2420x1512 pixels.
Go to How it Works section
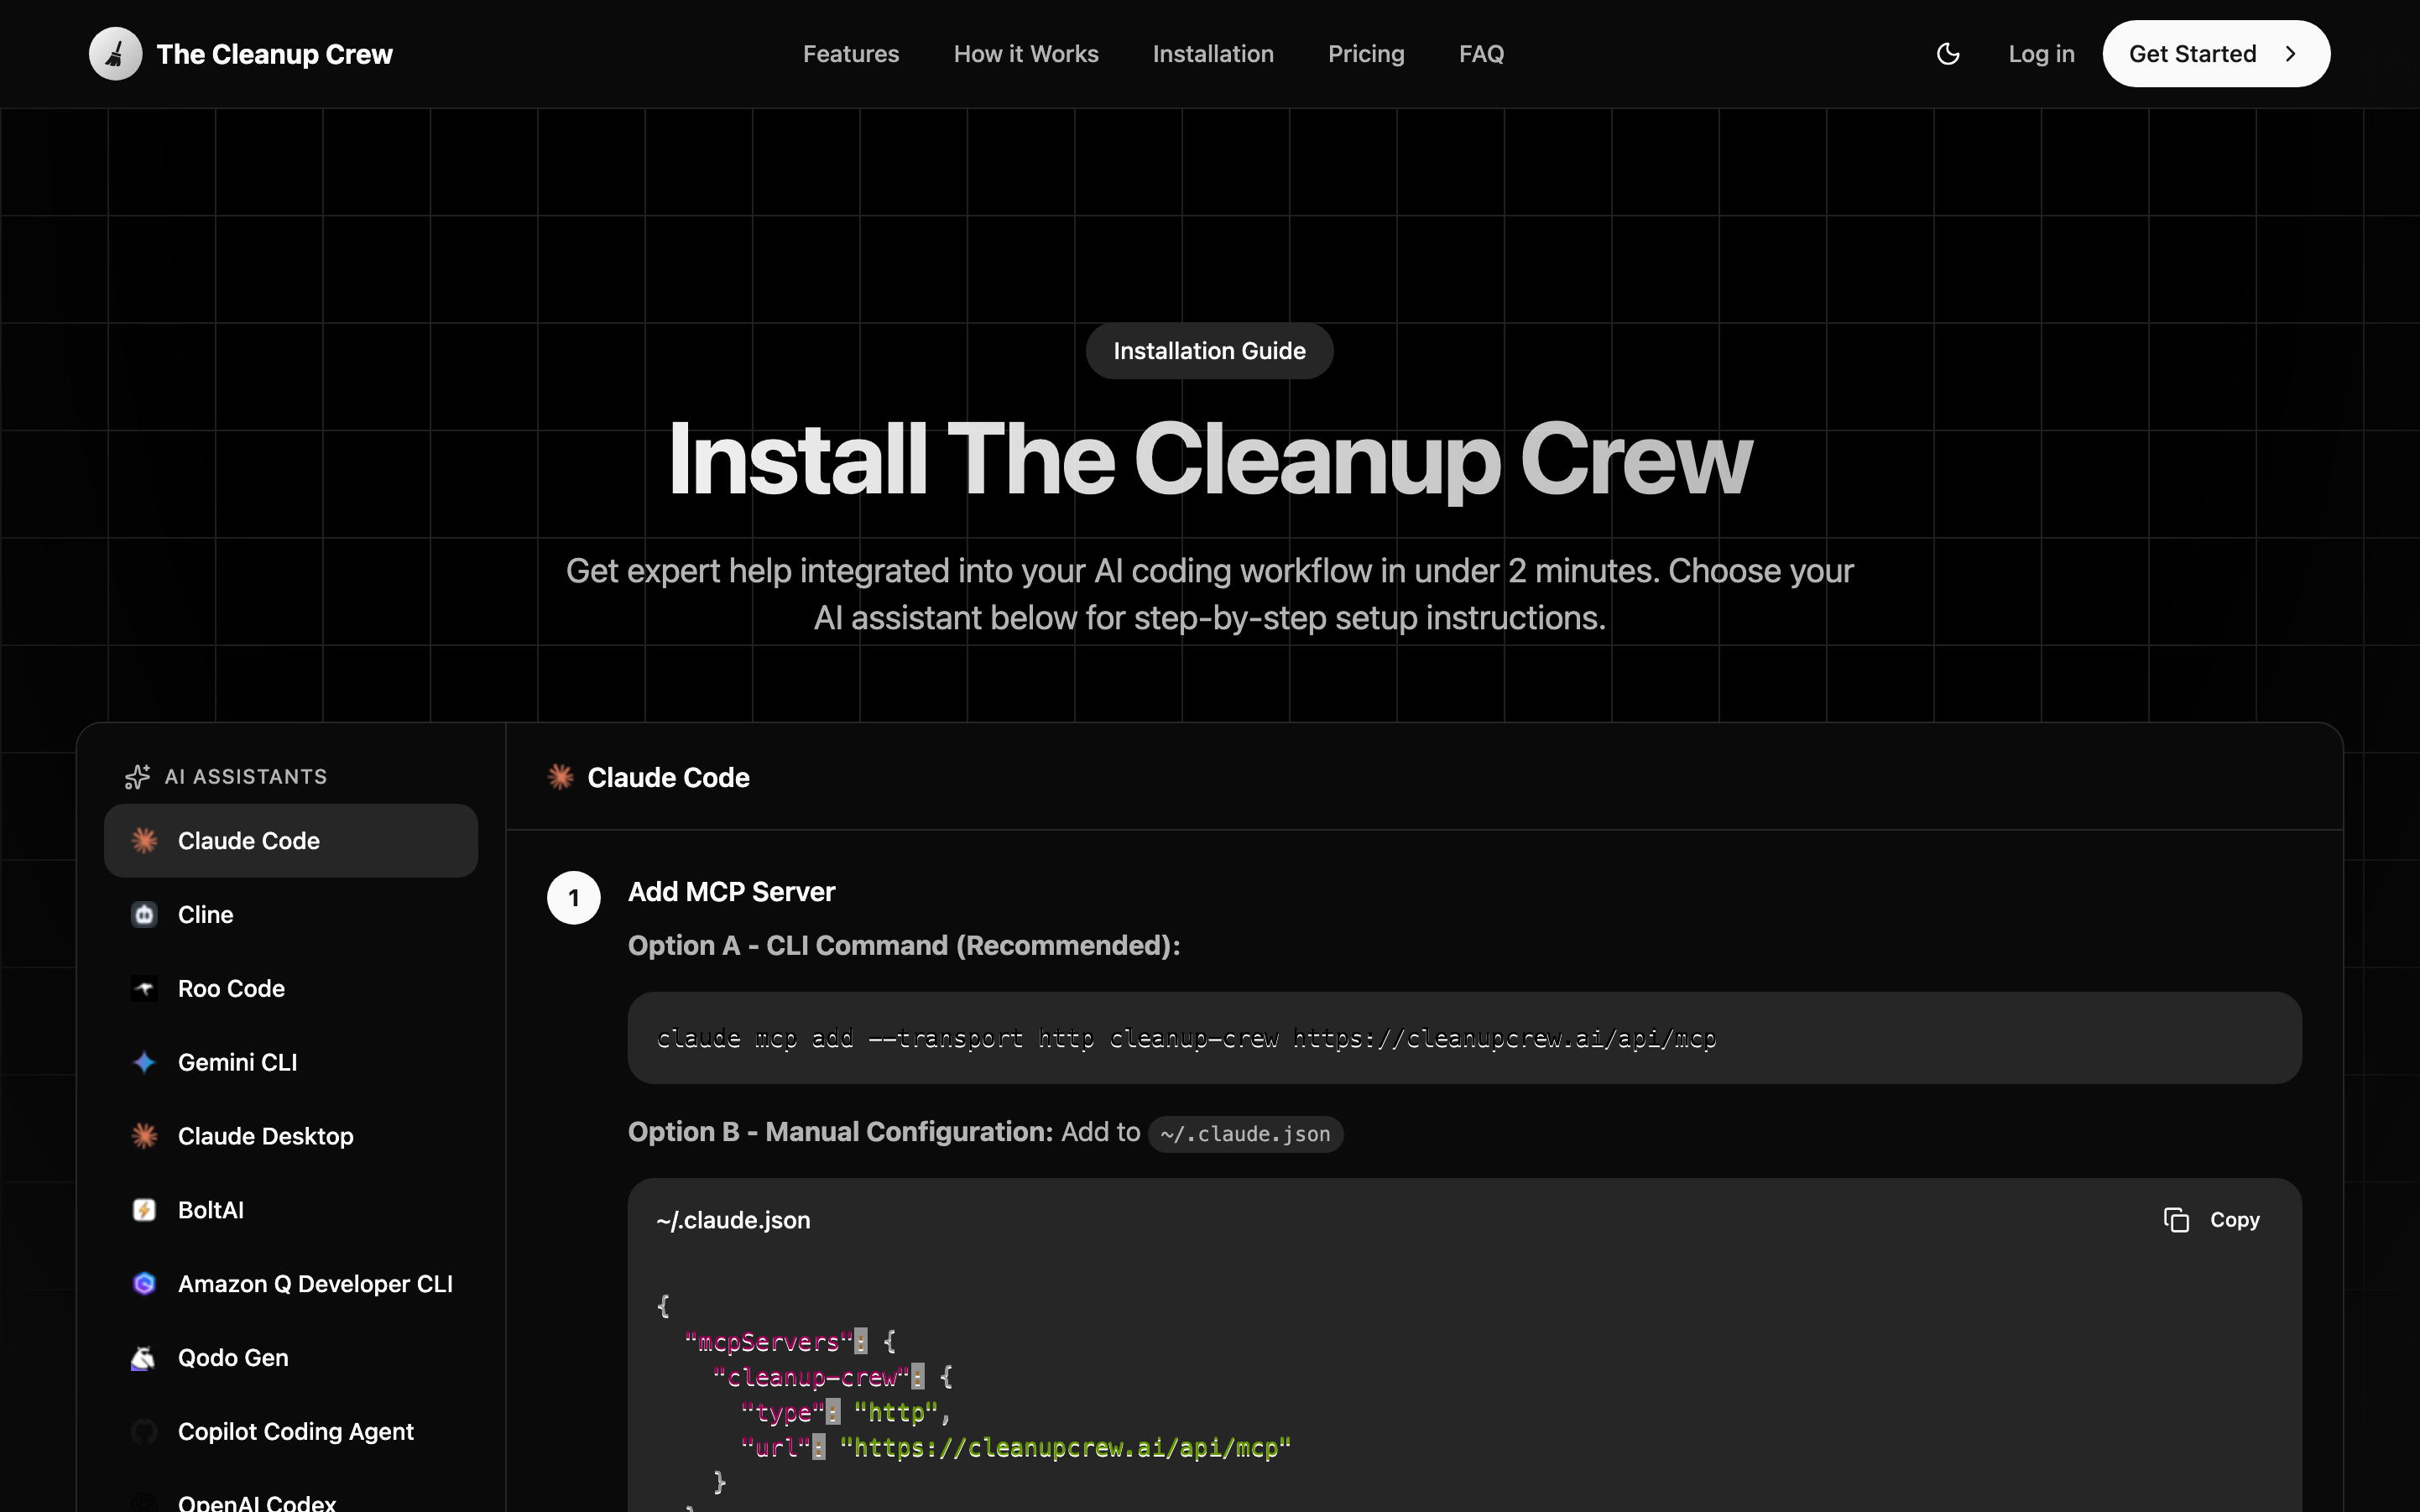pyautogui.click(x=1025, y=54)
